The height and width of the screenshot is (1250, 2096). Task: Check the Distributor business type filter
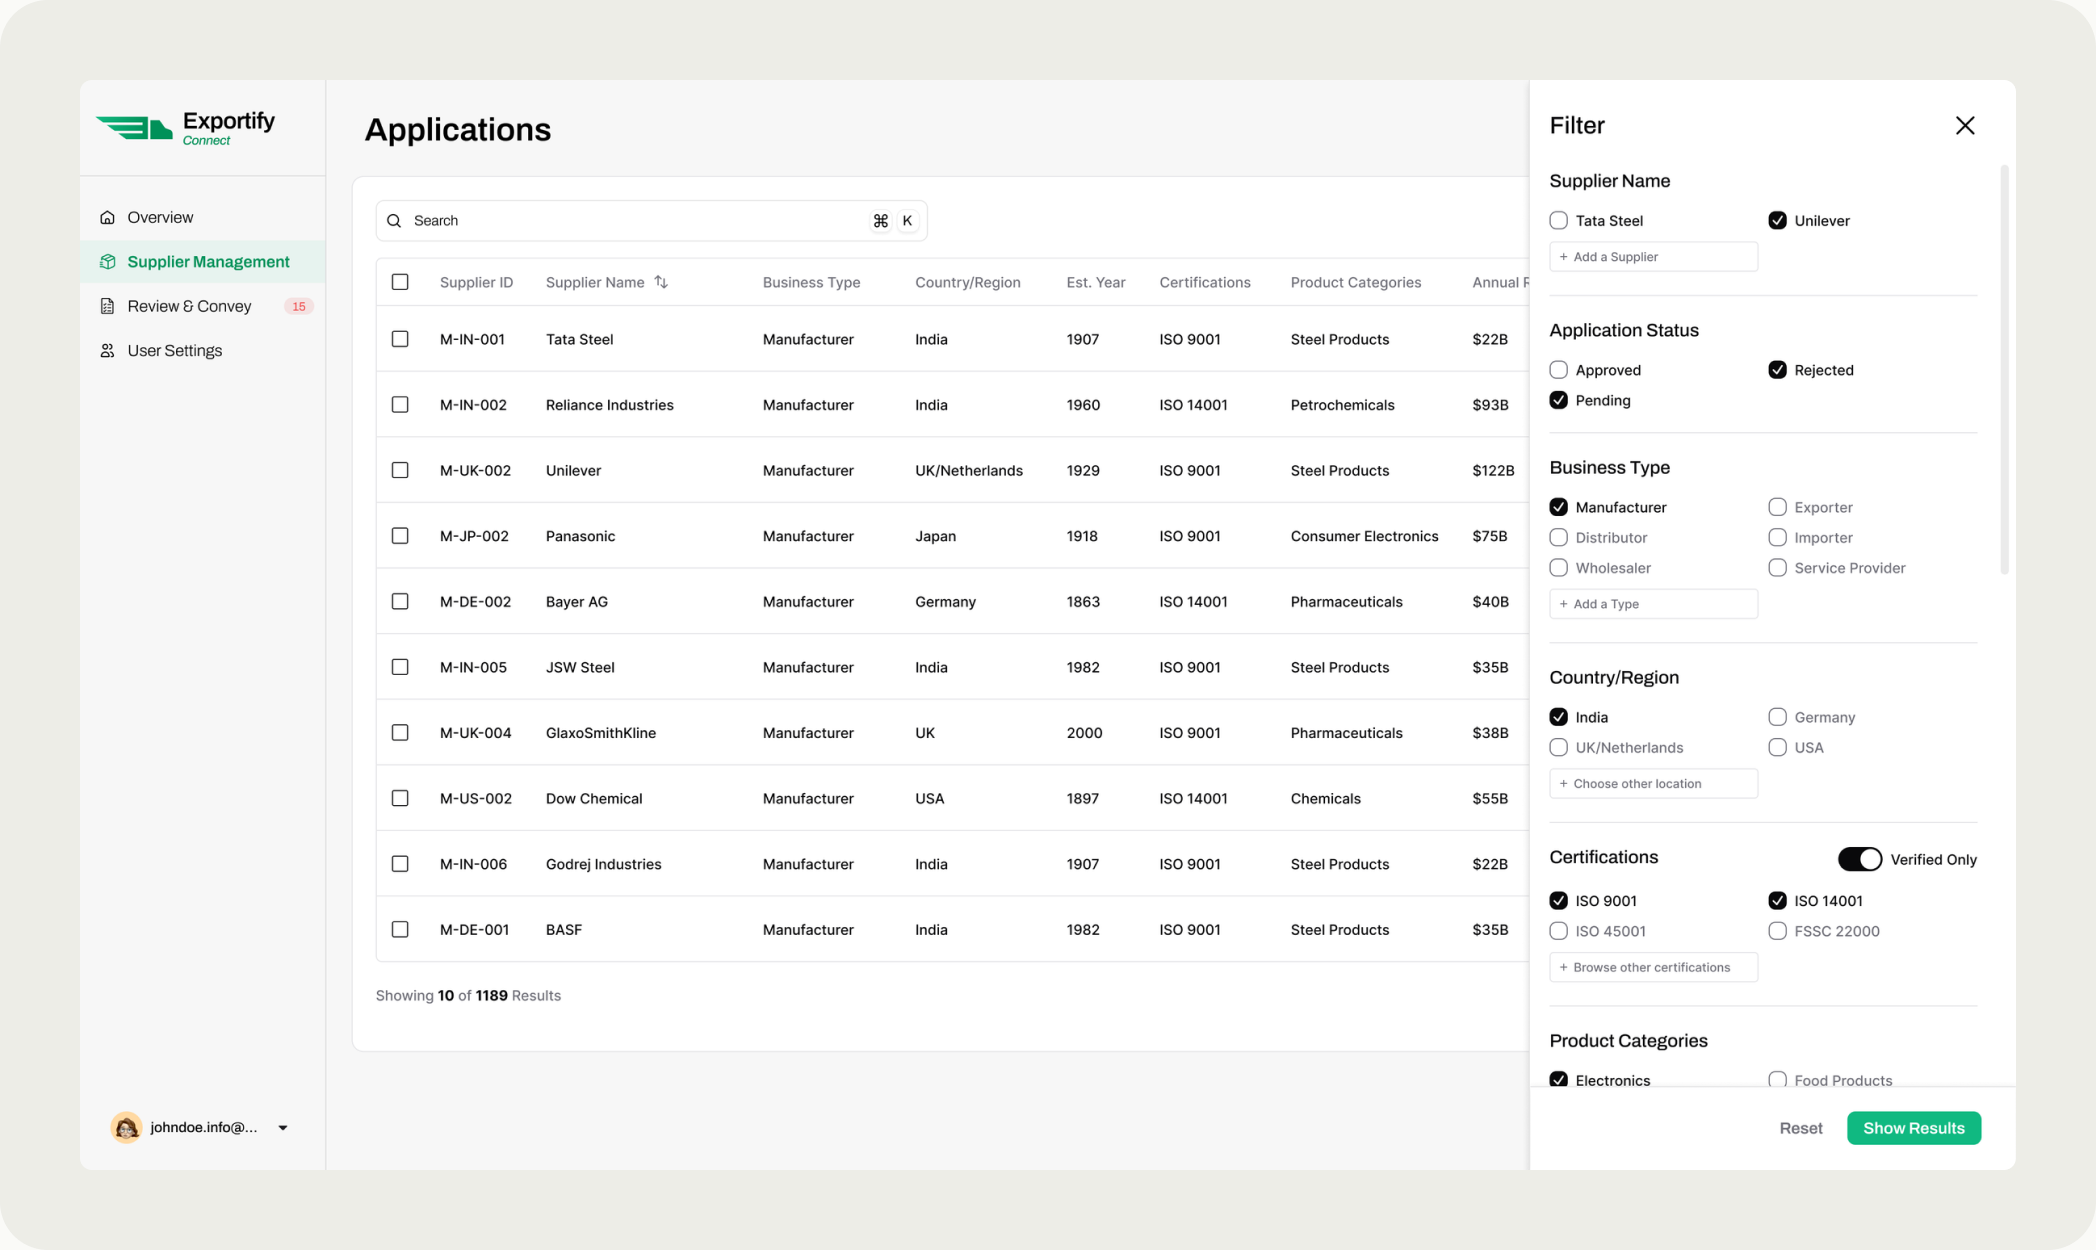pyautogui.click(x=1558, y=537)
